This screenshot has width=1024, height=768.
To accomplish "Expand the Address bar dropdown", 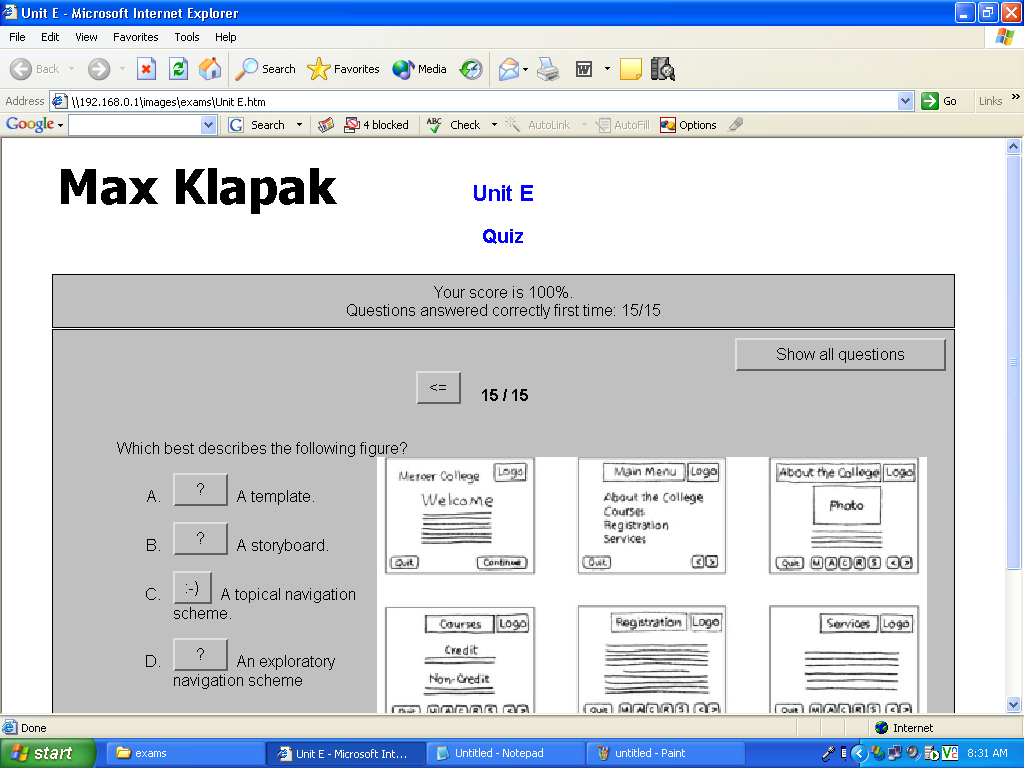I will [x=905, y=101].
